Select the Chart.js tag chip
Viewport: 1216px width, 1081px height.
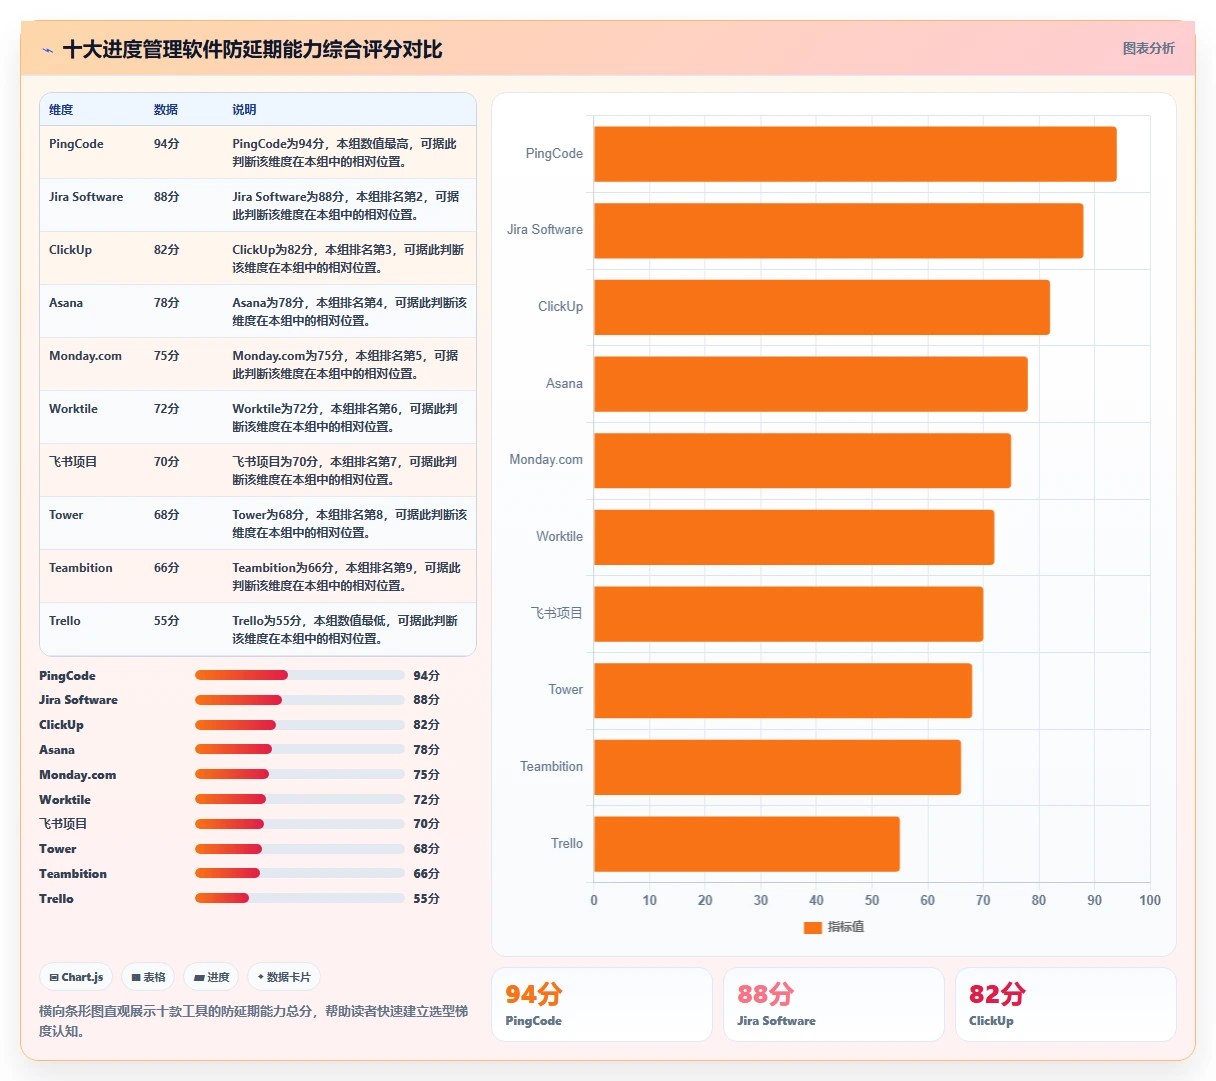tap(76, 977)
